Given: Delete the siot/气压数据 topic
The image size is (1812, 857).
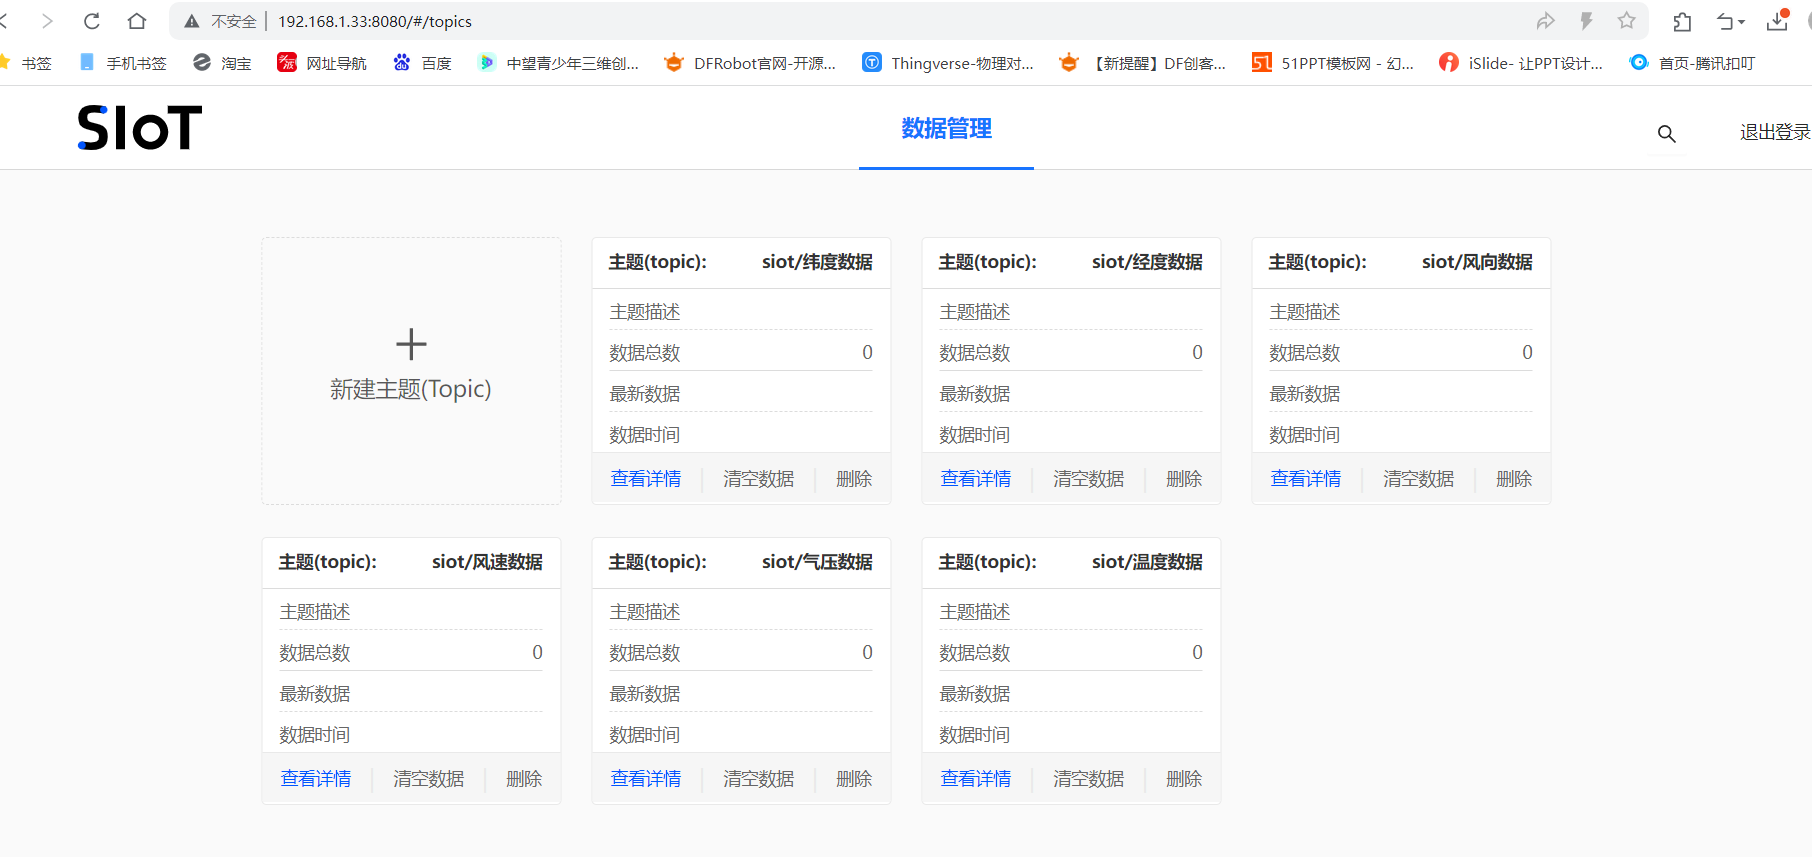Looking at the screenshot, I should coord(854,779).
